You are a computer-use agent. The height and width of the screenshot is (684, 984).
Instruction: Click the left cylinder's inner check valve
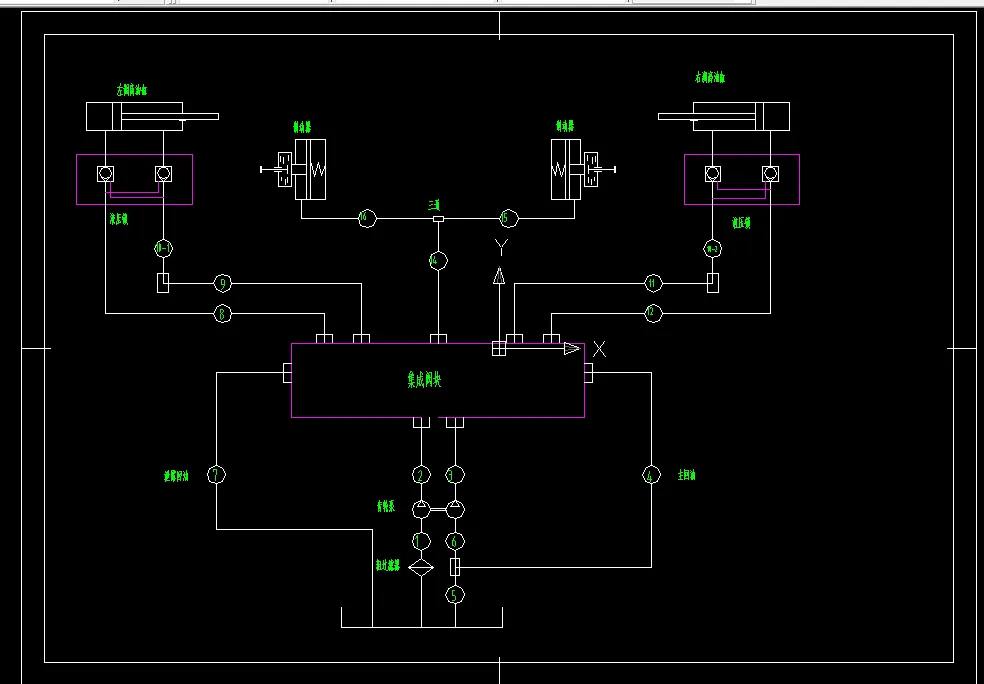(x=163, y=174)
